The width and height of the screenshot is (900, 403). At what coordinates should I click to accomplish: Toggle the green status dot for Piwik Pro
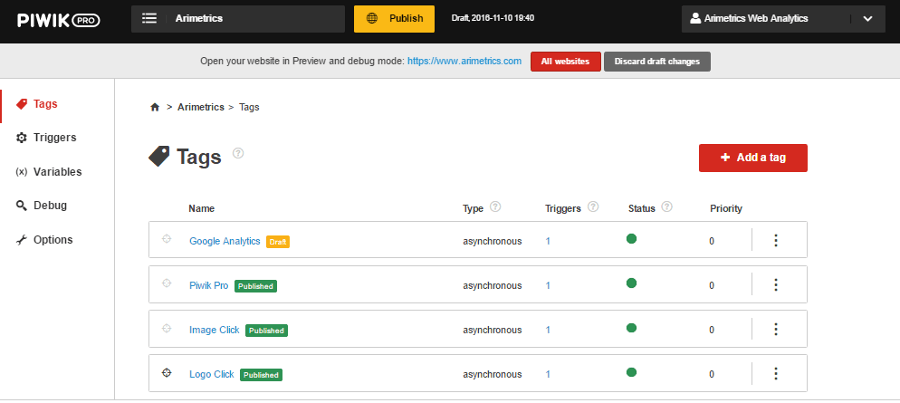click(631, 283)
